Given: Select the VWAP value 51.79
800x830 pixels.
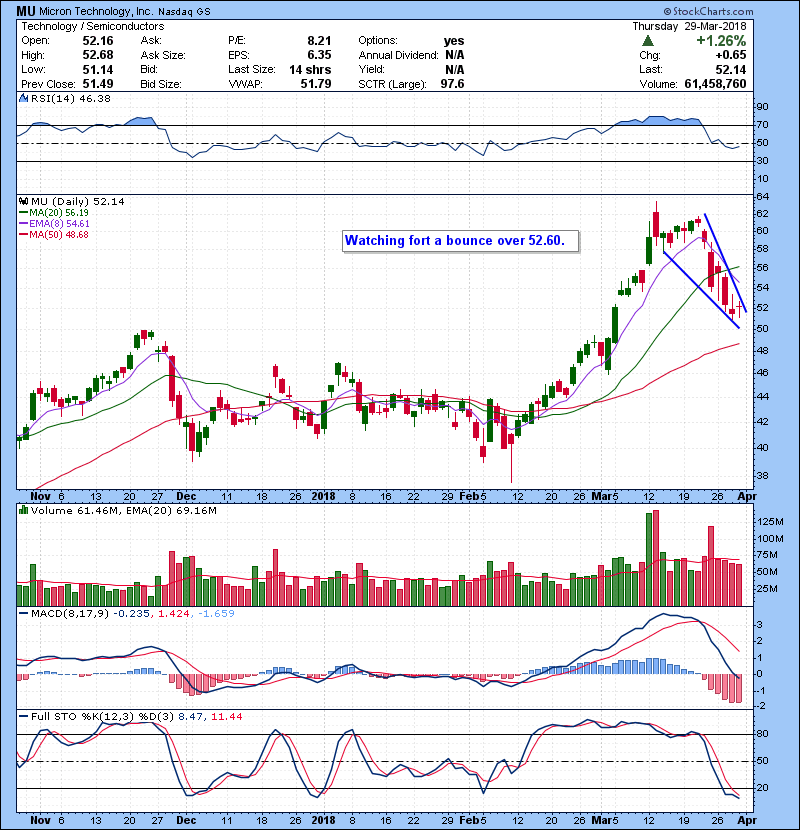Looking at the screenshot, I should coord(316,84).
